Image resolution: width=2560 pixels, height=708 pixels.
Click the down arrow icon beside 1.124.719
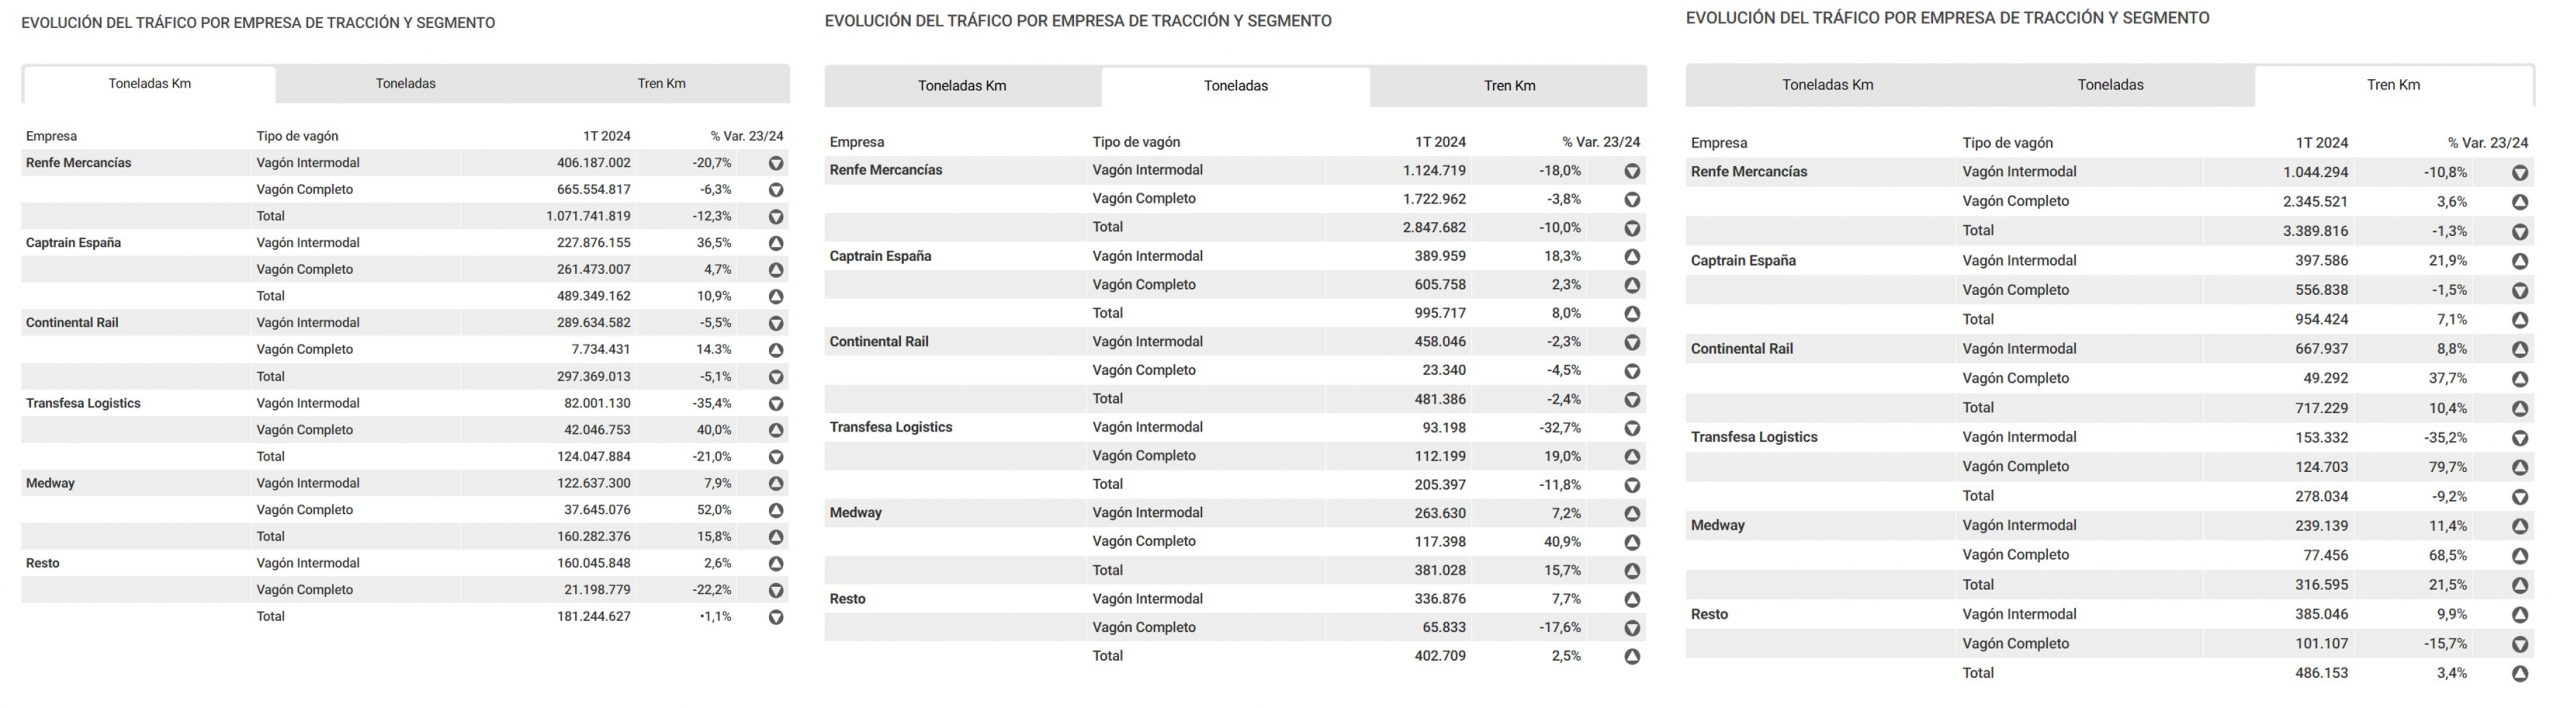tap(1632, 171)
